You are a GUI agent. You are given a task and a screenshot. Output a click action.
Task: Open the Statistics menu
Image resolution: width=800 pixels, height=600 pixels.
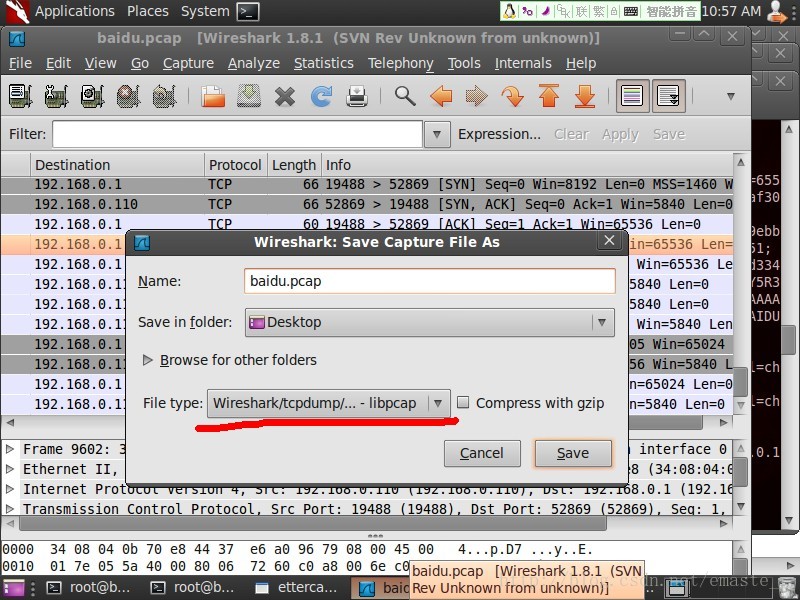tap(323, 63)
